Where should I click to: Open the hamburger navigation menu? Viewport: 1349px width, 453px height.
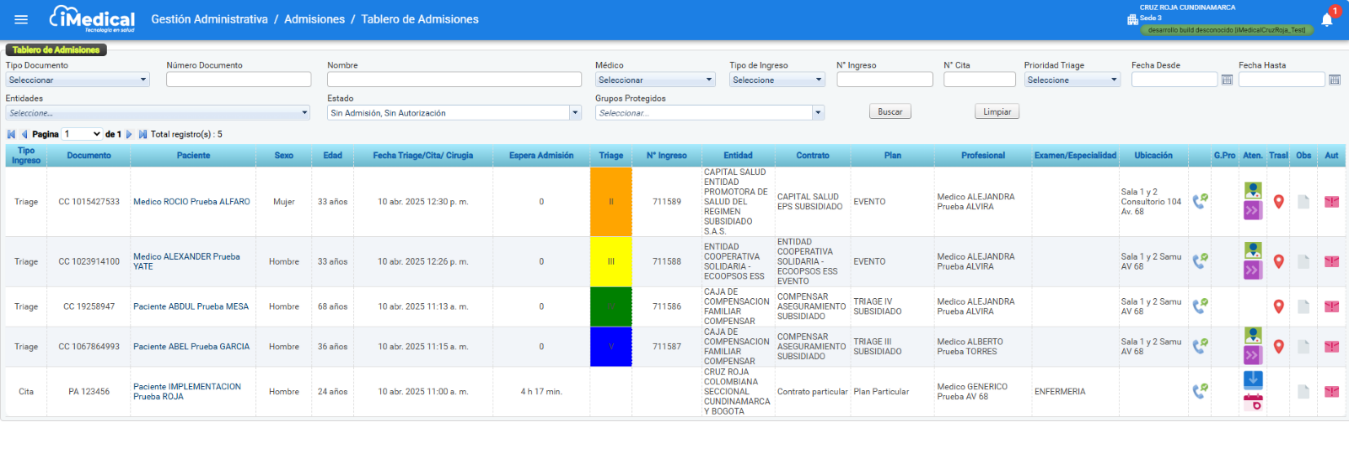point(21,19)
